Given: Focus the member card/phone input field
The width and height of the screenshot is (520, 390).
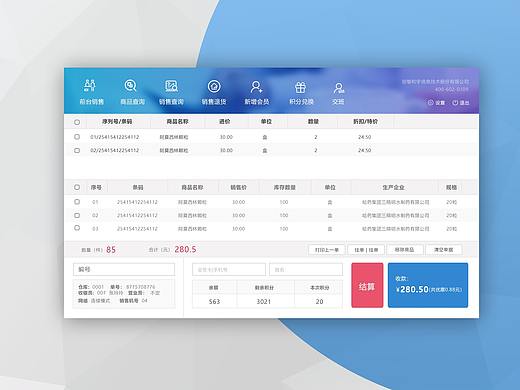Looking at the screenshot, I should point(229,269).
